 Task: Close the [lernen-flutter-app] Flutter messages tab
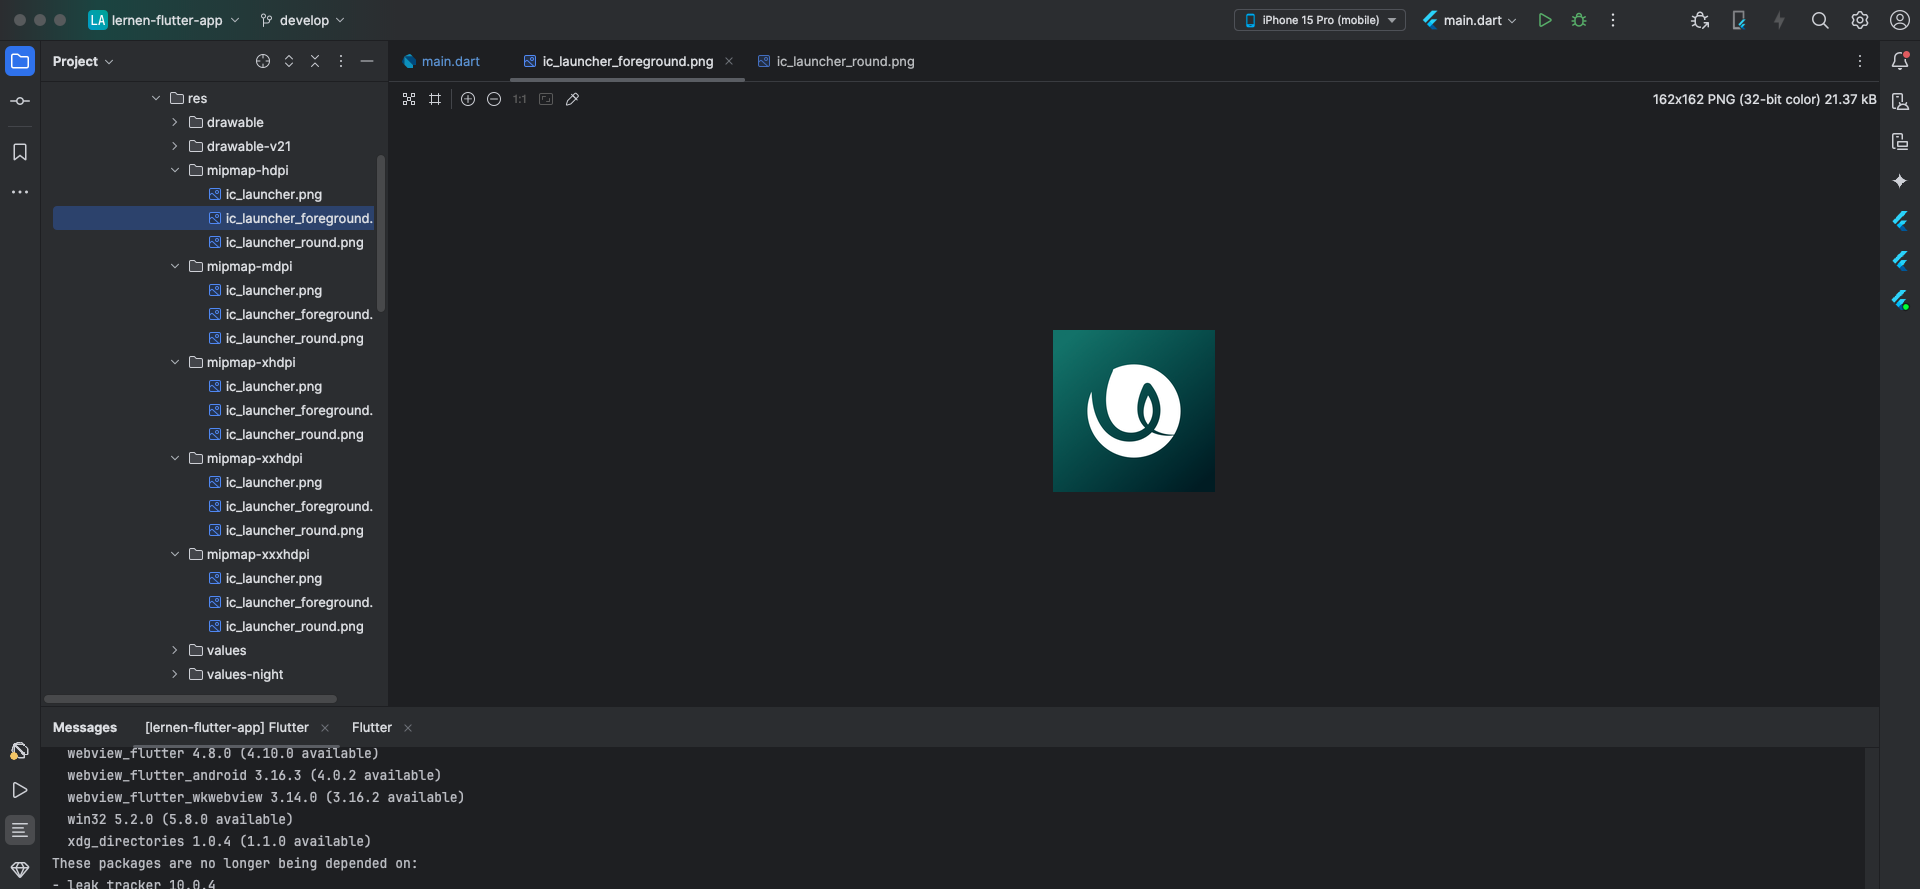(325, 728)
